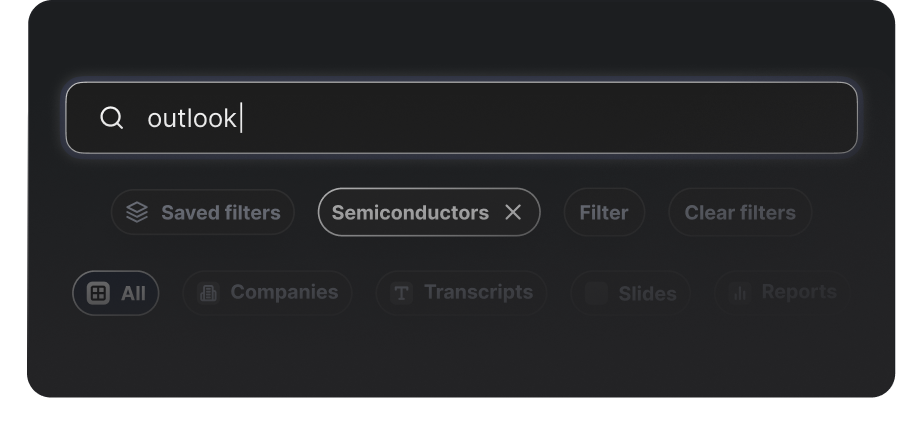
Task: Click the stacked layers Saved filters icon
Action: coord(137,212)
